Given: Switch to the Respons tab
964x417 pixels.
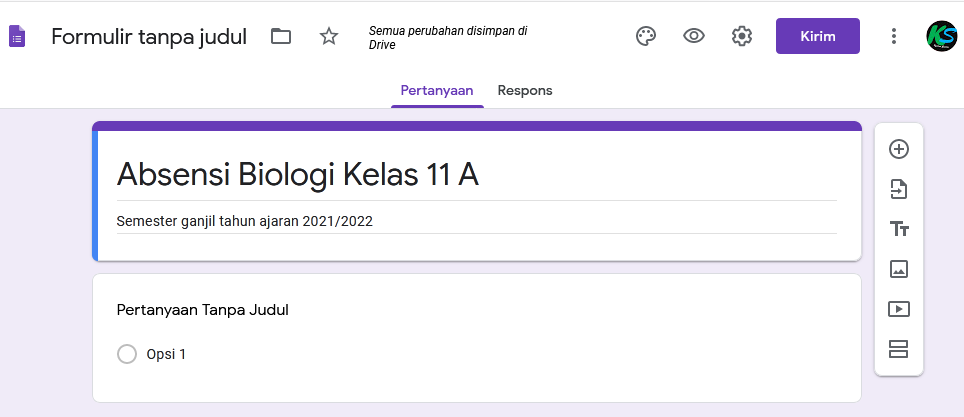Looking at the screenshot, I should pyautogui.click(x=525, y=90).
